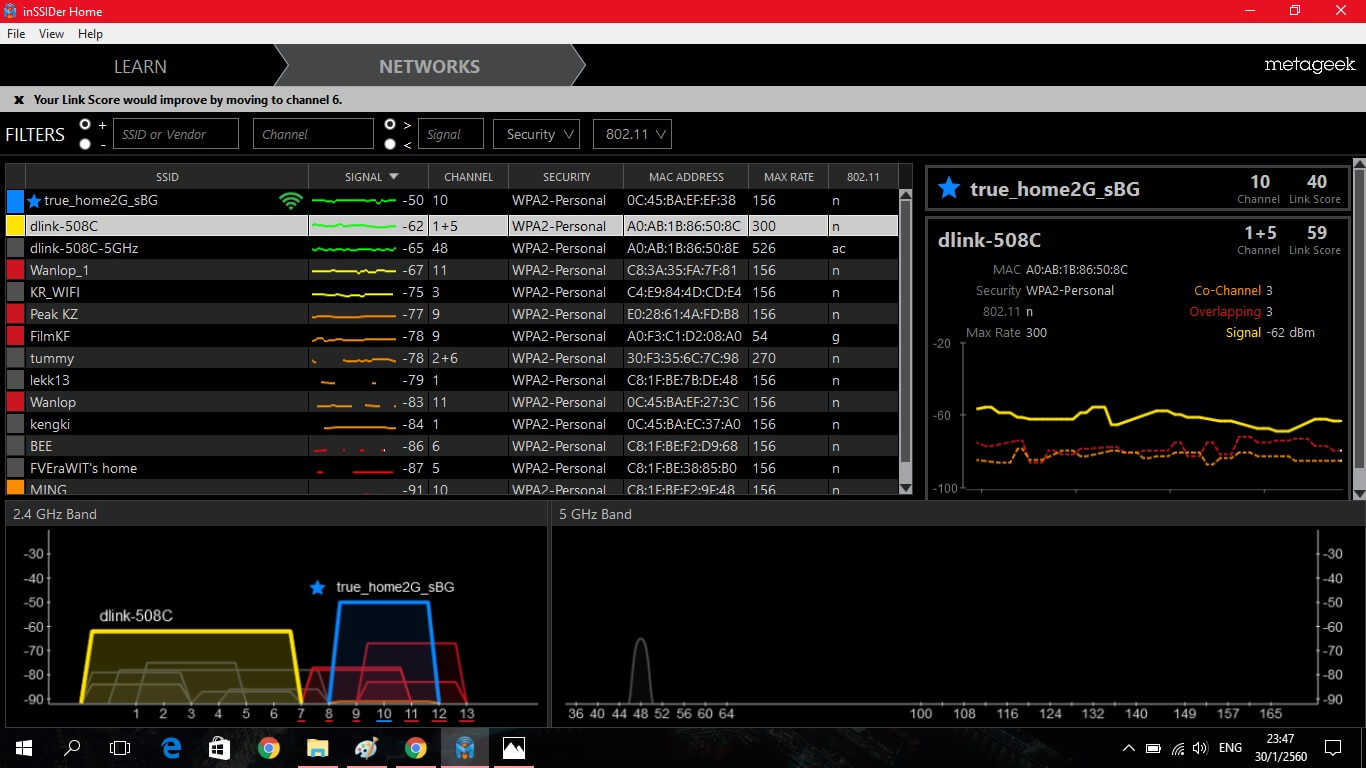Select the dlink-508C-5GHz network row
Screen dimensions: 1366x768
click(x=452, y=248)
